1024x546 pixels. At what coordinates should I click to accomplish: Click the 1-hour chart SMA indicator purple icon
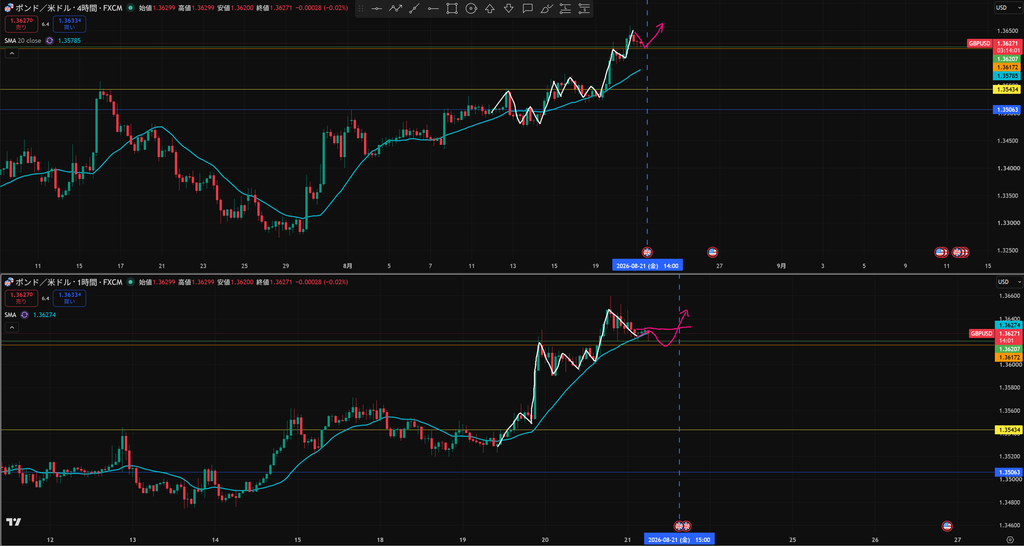[x=24, y=314]
